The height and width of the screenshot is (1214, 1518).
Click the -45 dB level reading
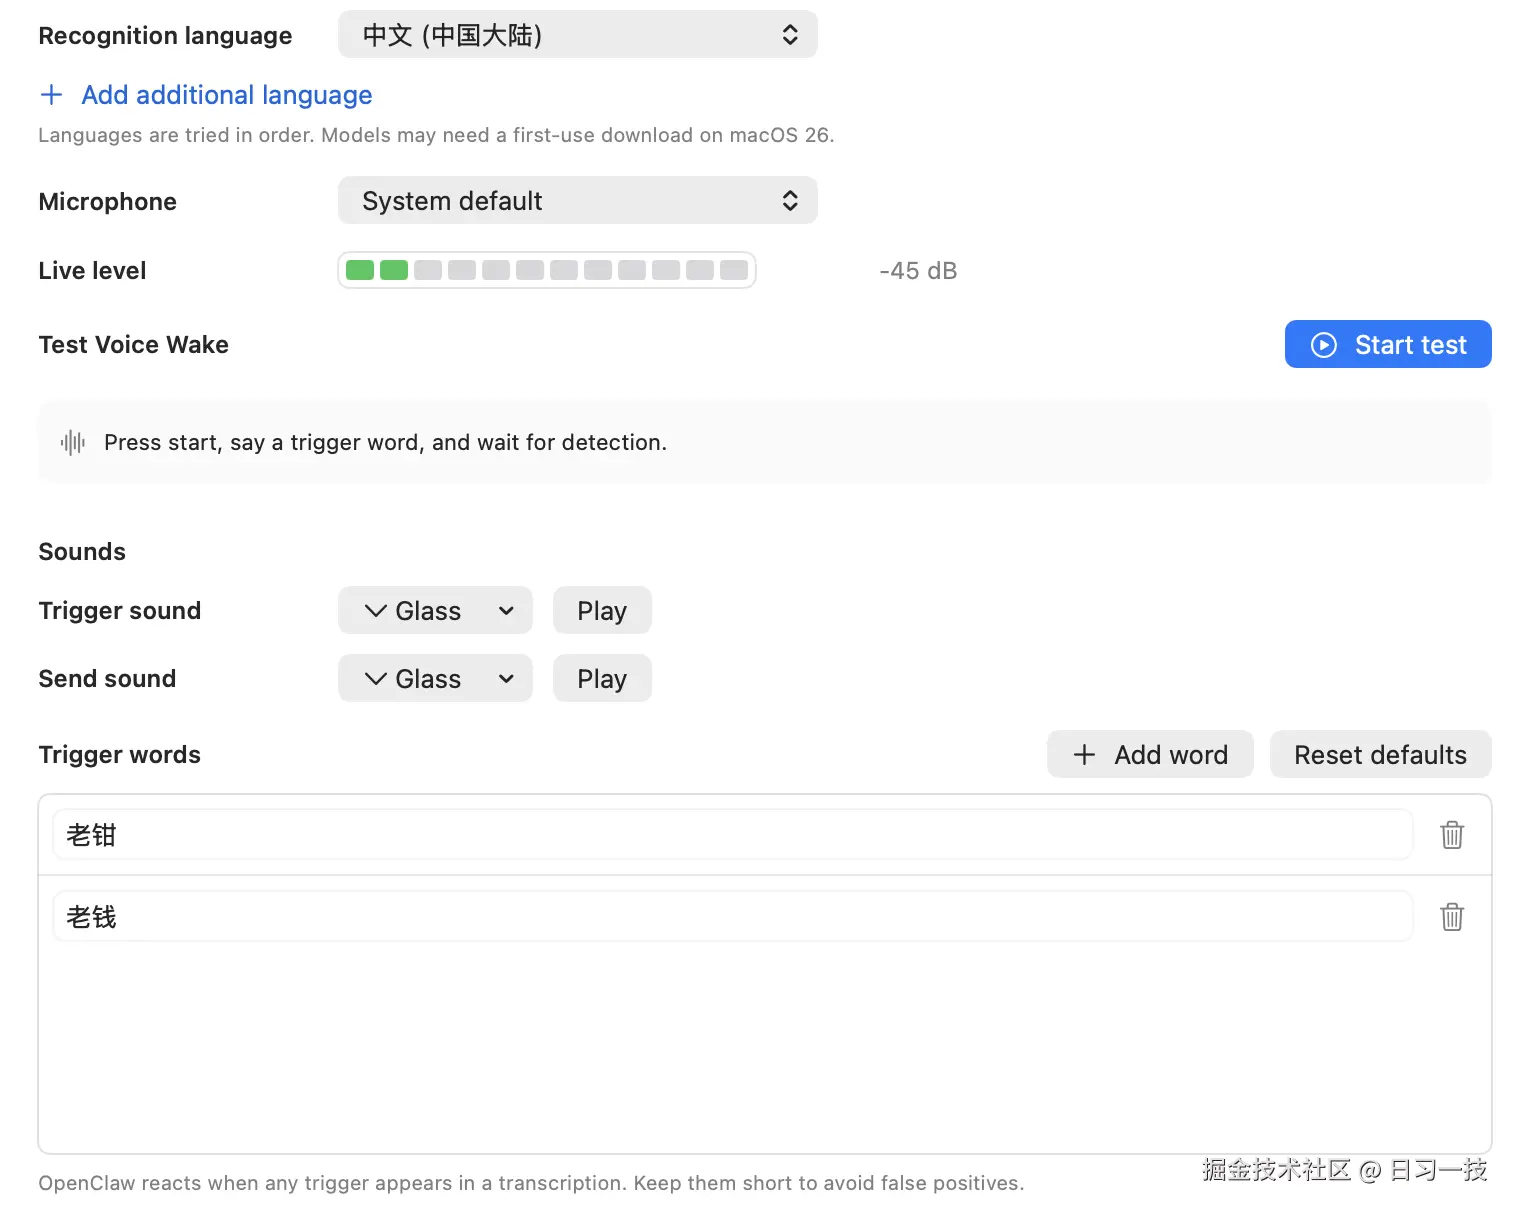[918, 271]
